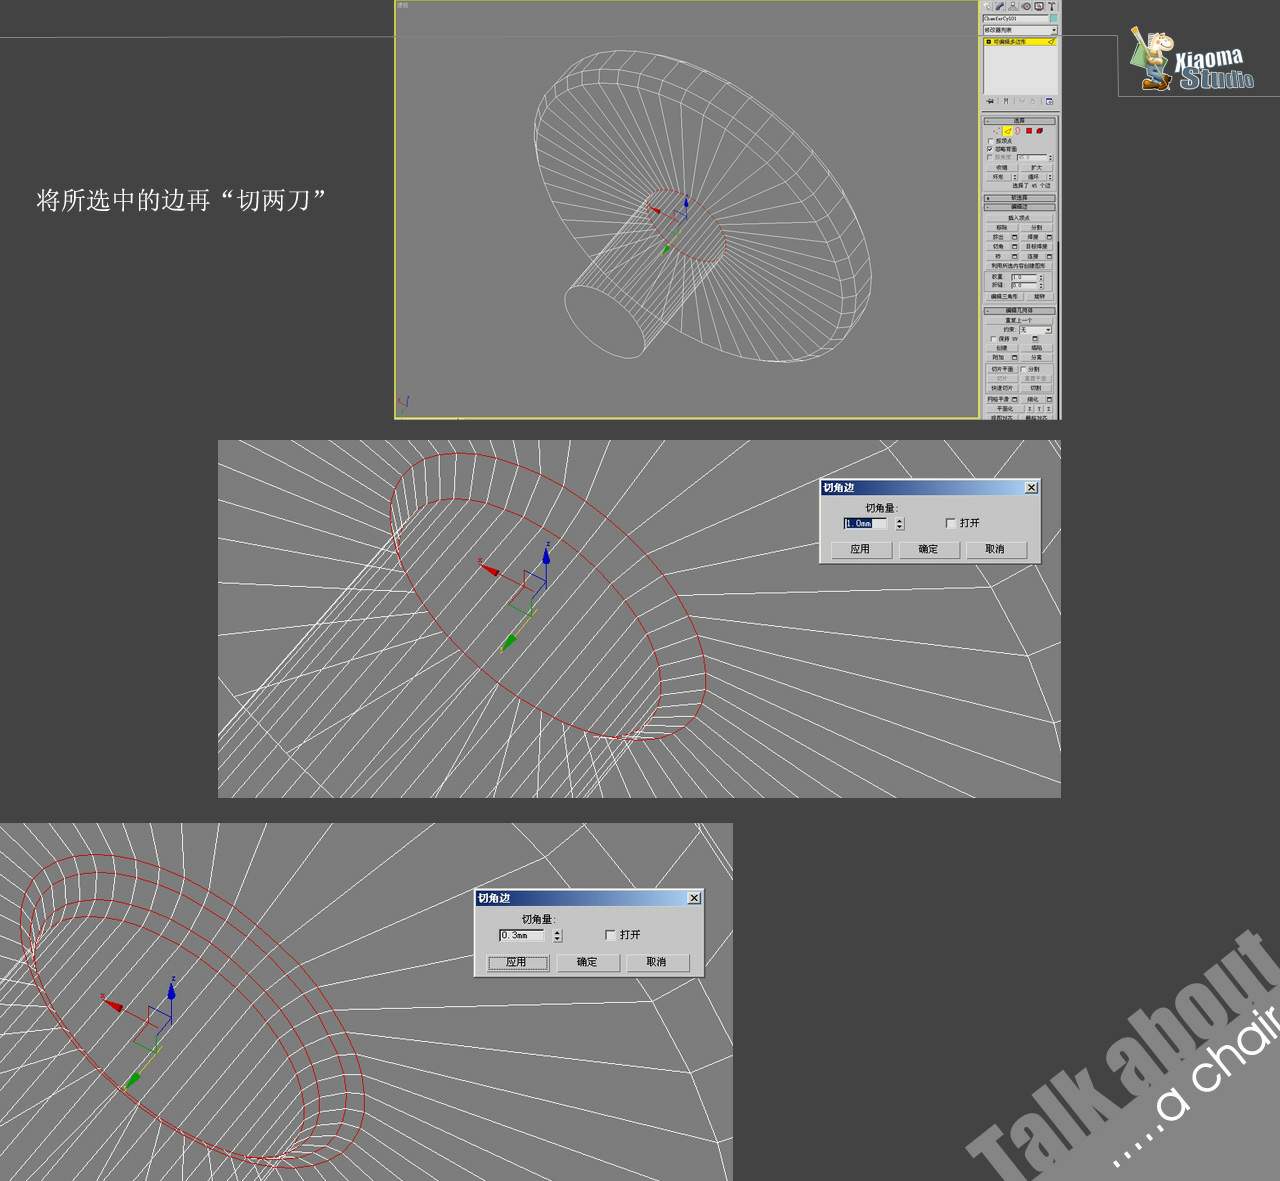The height and width of the screenshot is (1181, 1280).
Task: Click 确定 in the 1.0mm chamfer dialog
Action: point(928,549)
